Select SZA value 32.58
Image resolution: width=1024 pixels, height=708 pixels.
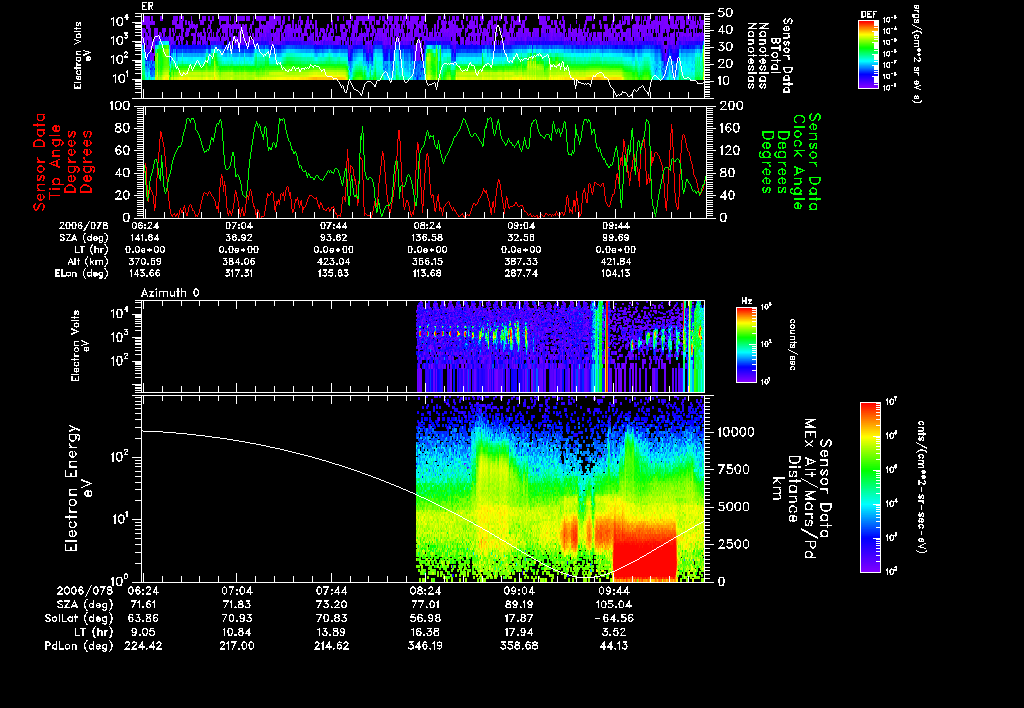point(521,238)
